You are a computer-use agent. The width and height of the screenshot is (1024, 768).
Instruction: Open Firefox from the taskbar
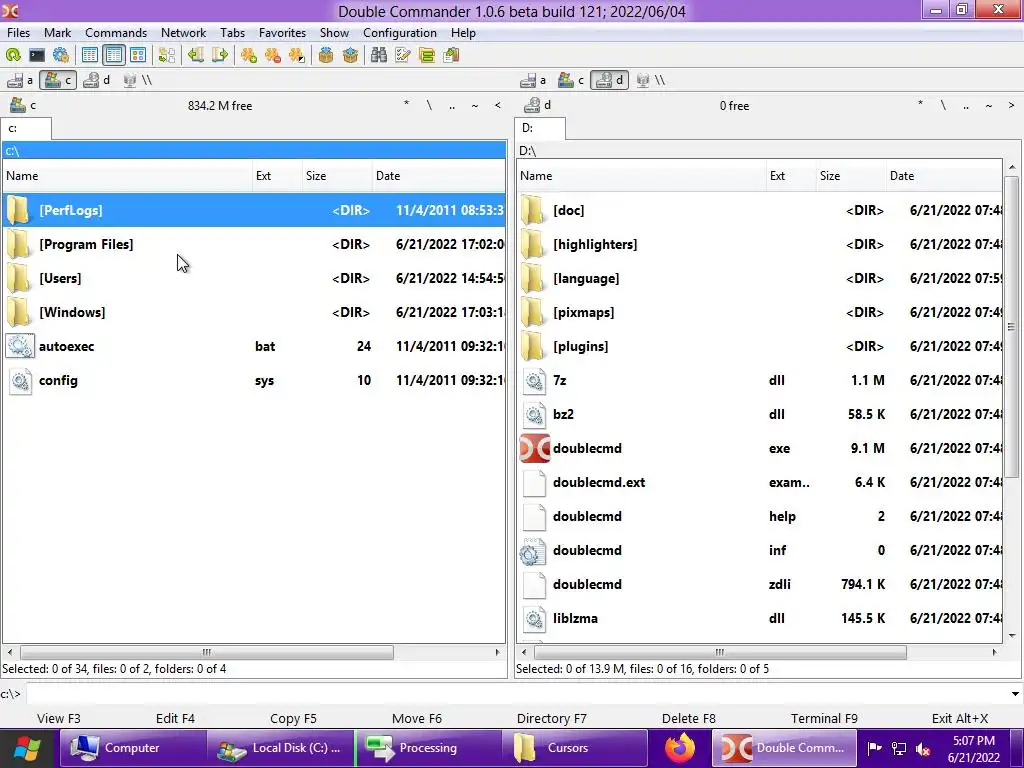(x=680, y=748)
